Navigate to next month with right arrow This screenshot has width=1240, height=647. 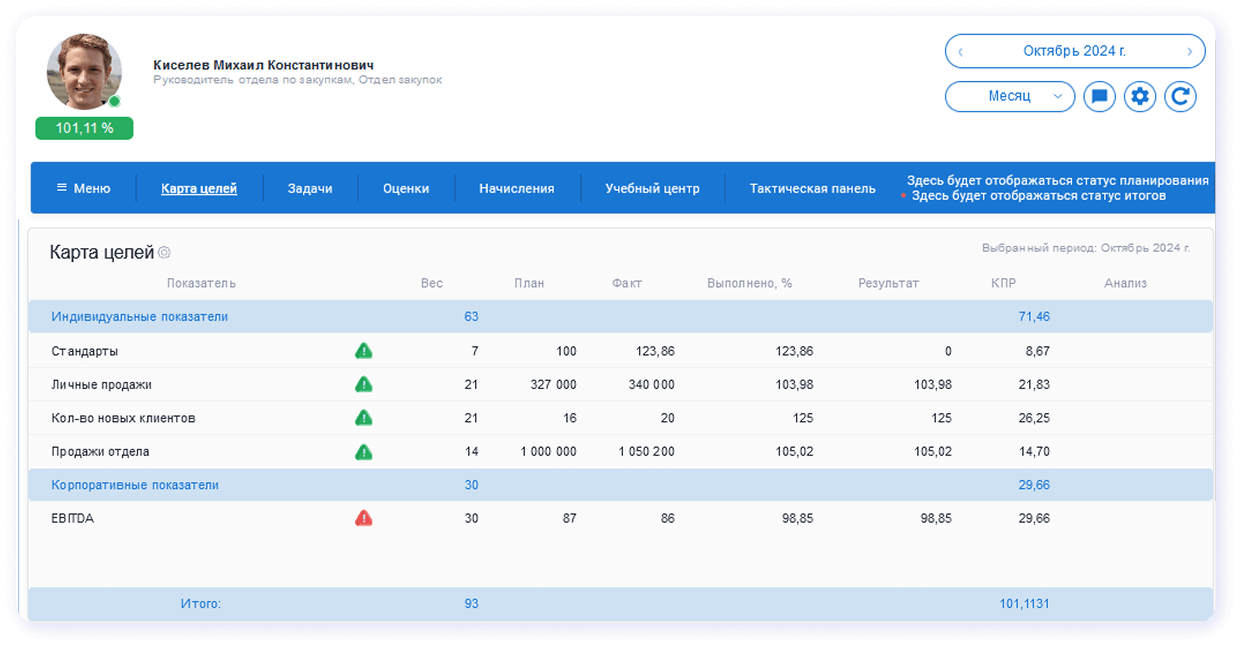[1189, 51]
